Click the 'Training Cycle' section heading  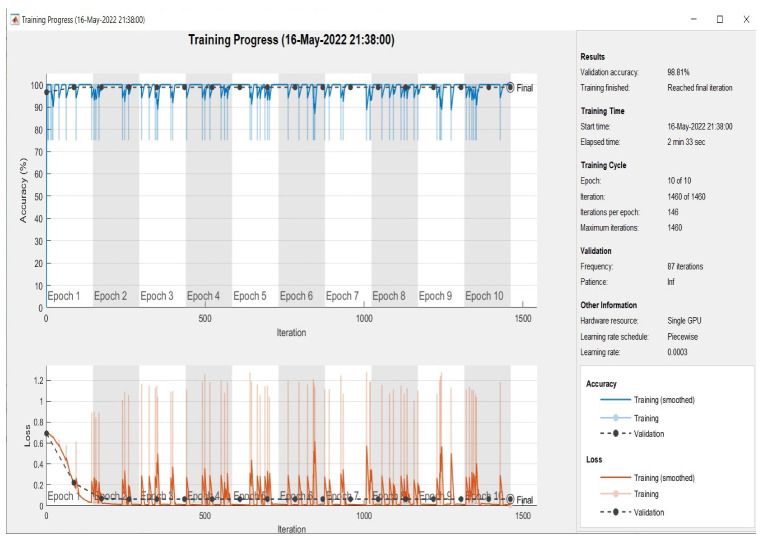pyautogui.click(x=603, y=165)
